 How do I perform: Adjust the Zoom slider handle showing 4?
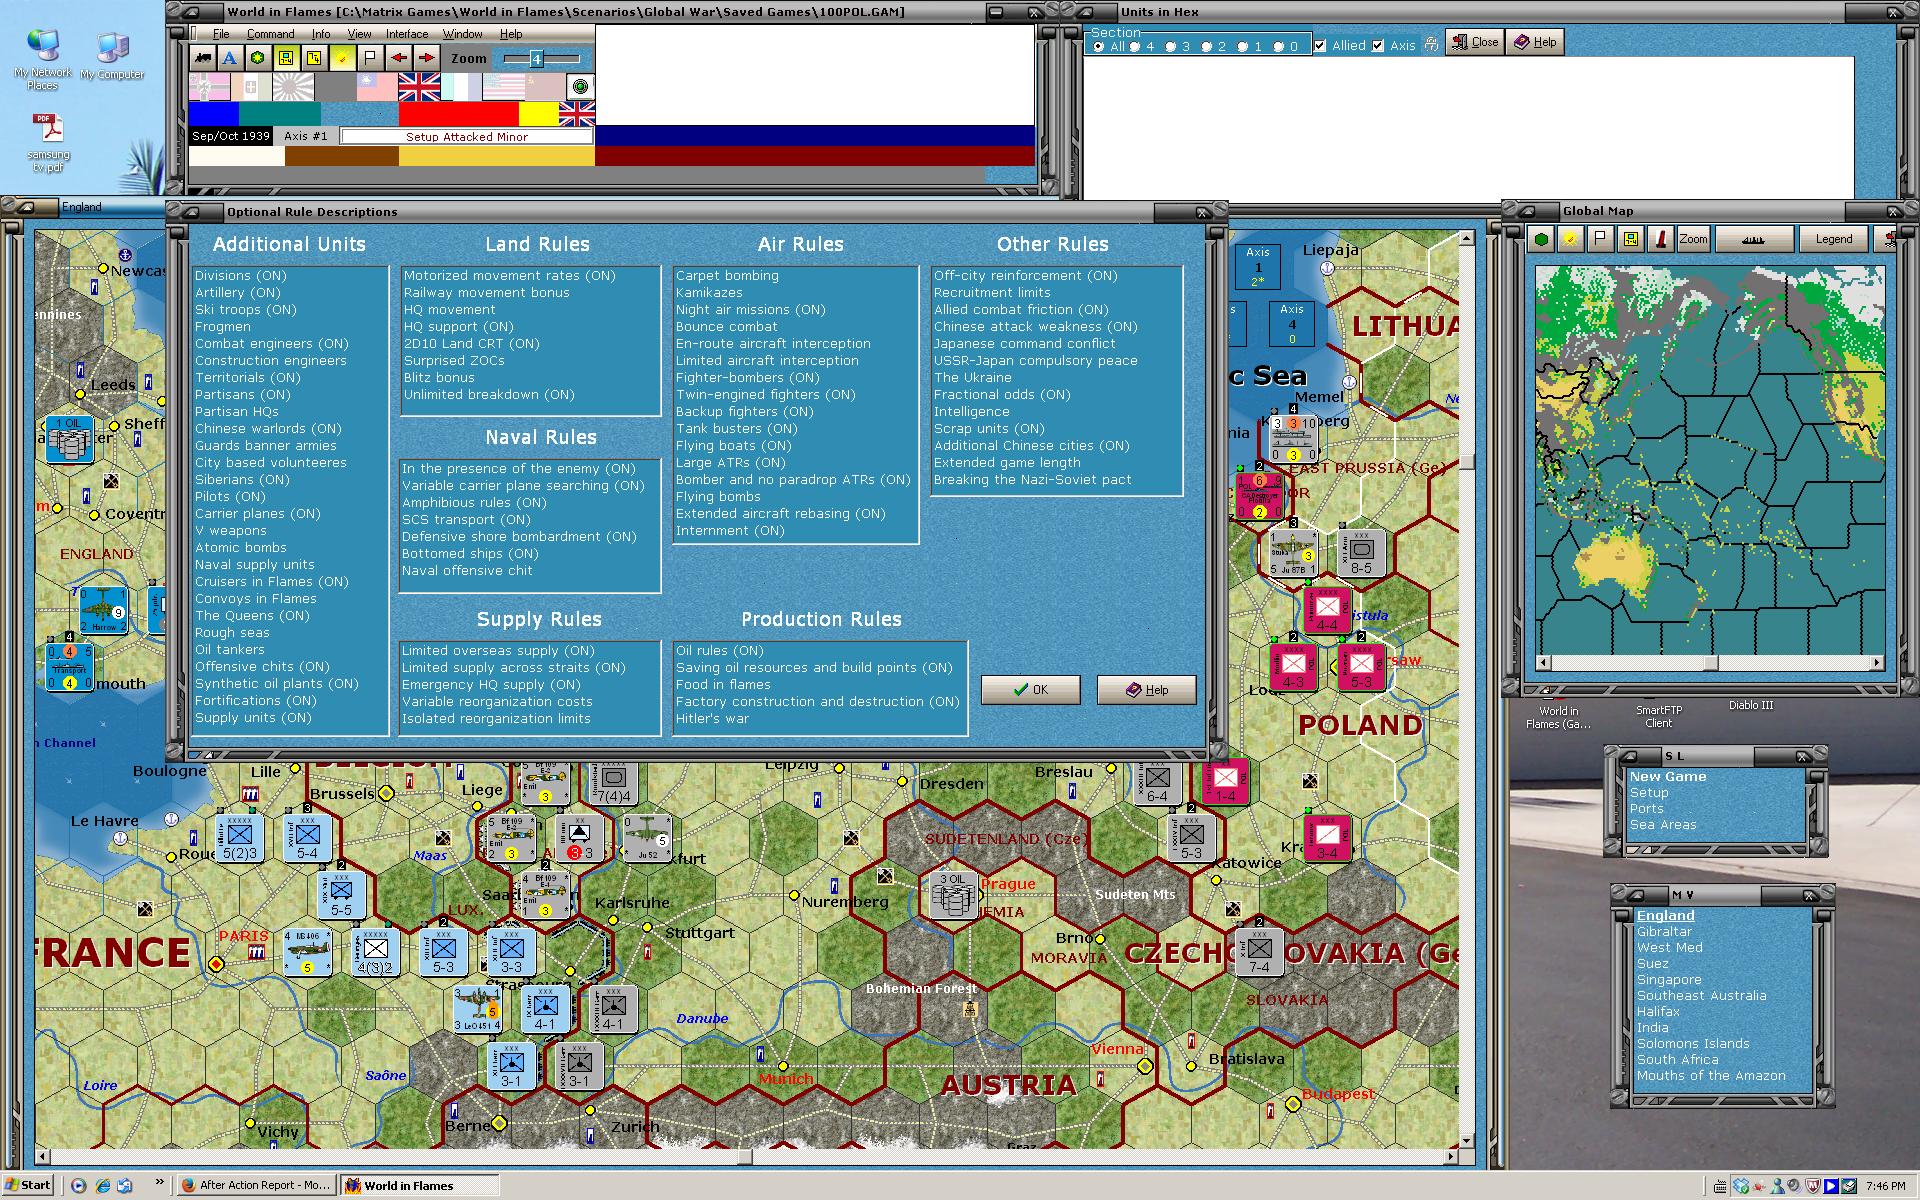click(x=537, y=59)
